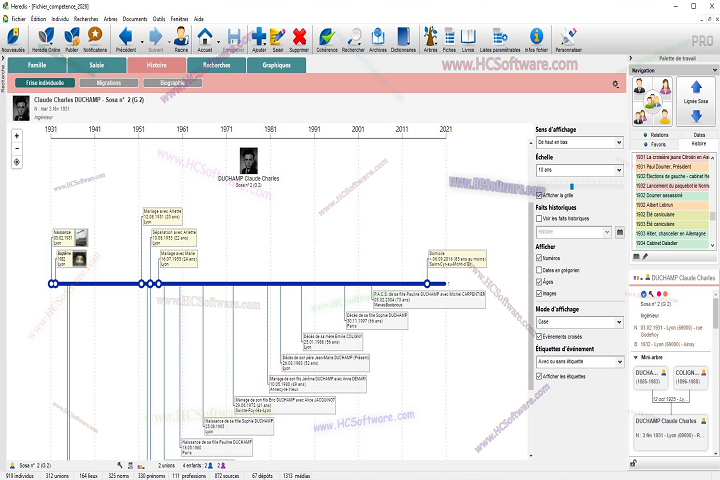Viewport: 720px width, 480px height.
Task: Open Heredis Online from the toolbar
Action: tap(47, 37)
